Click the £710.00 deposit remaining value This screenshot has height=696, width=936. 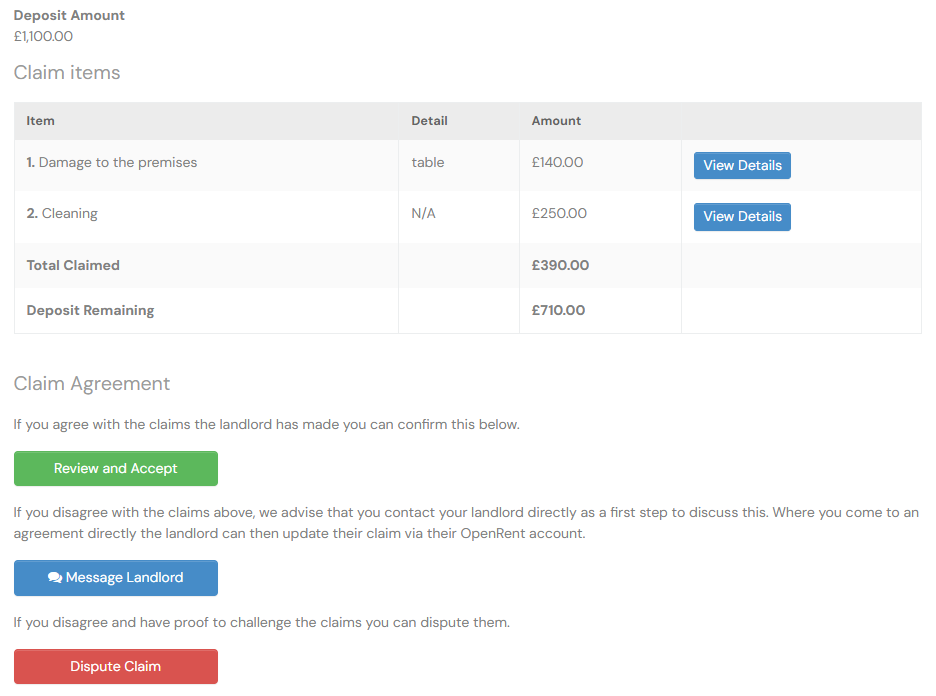pos(558,311)
